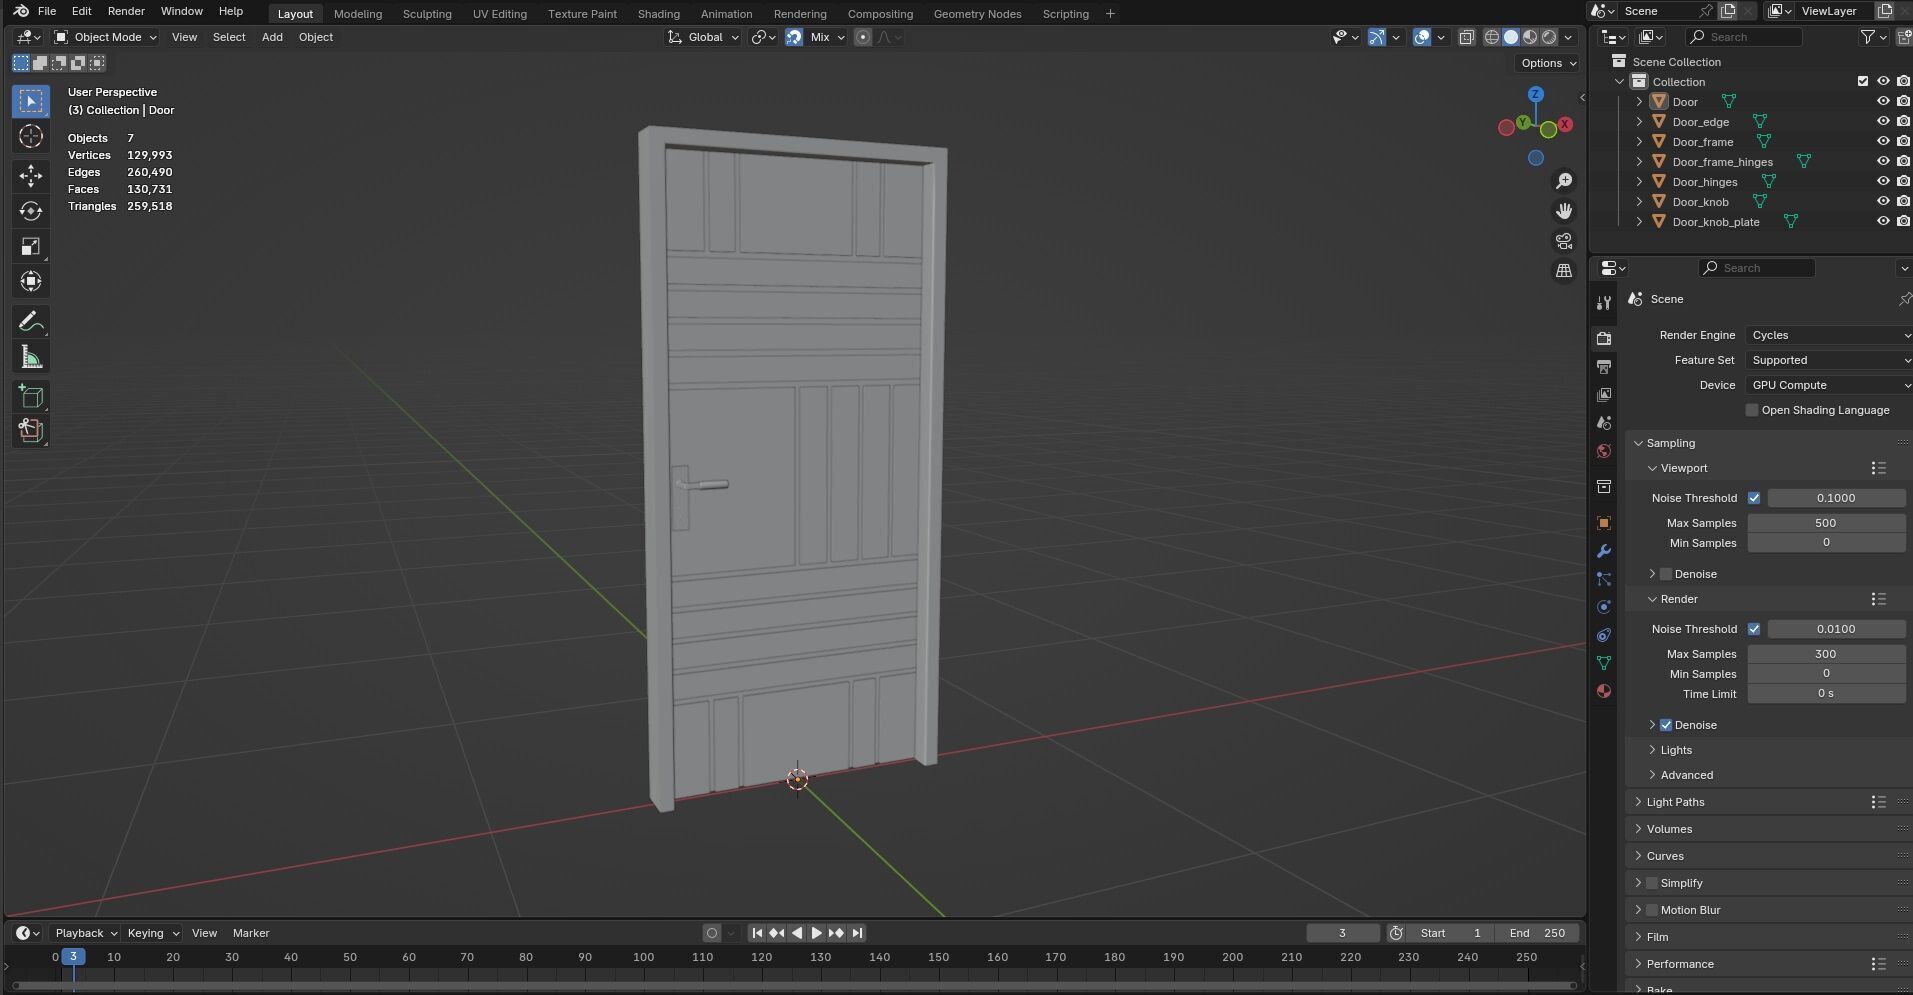Open the Options popover button
Viewport: 1913px width, 995px height.
[x=1548, y=63]
